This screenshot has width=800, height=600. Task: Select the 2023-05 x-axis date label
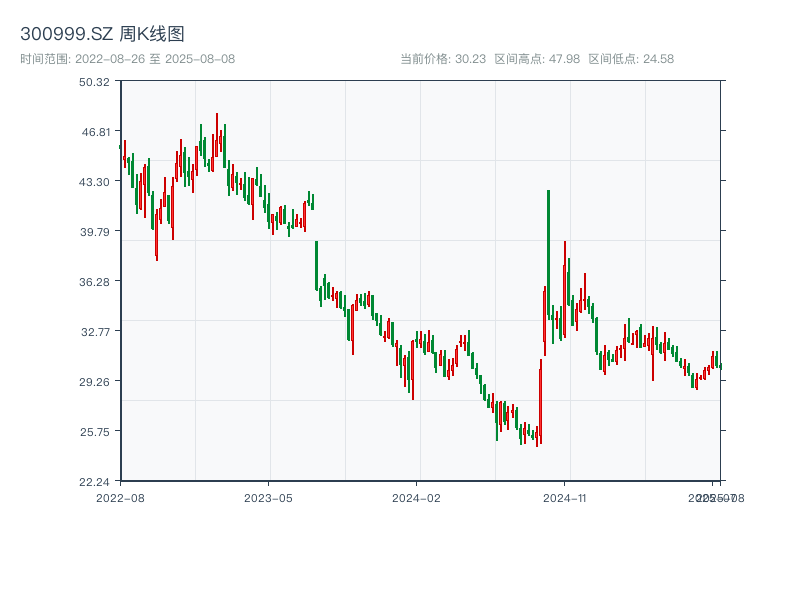269,497
